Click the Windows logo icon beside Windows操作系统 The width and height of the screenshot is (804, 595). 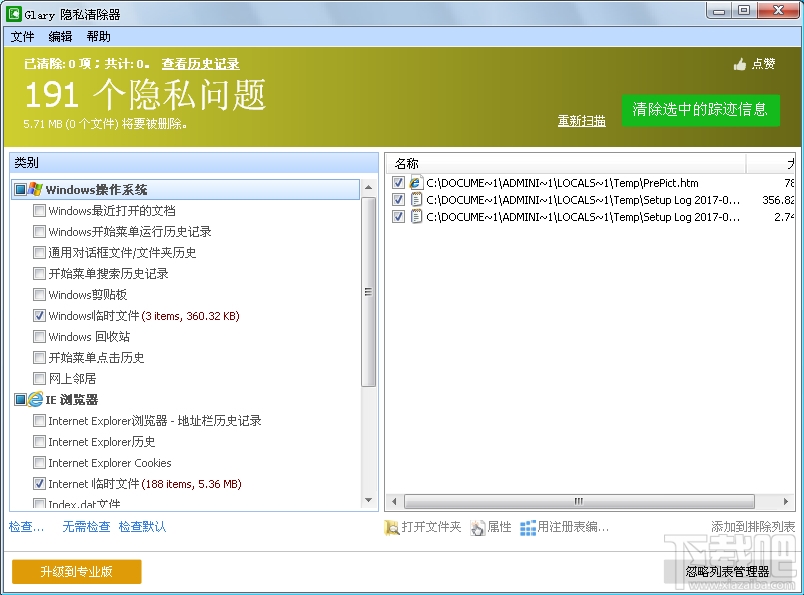(35, 189)
